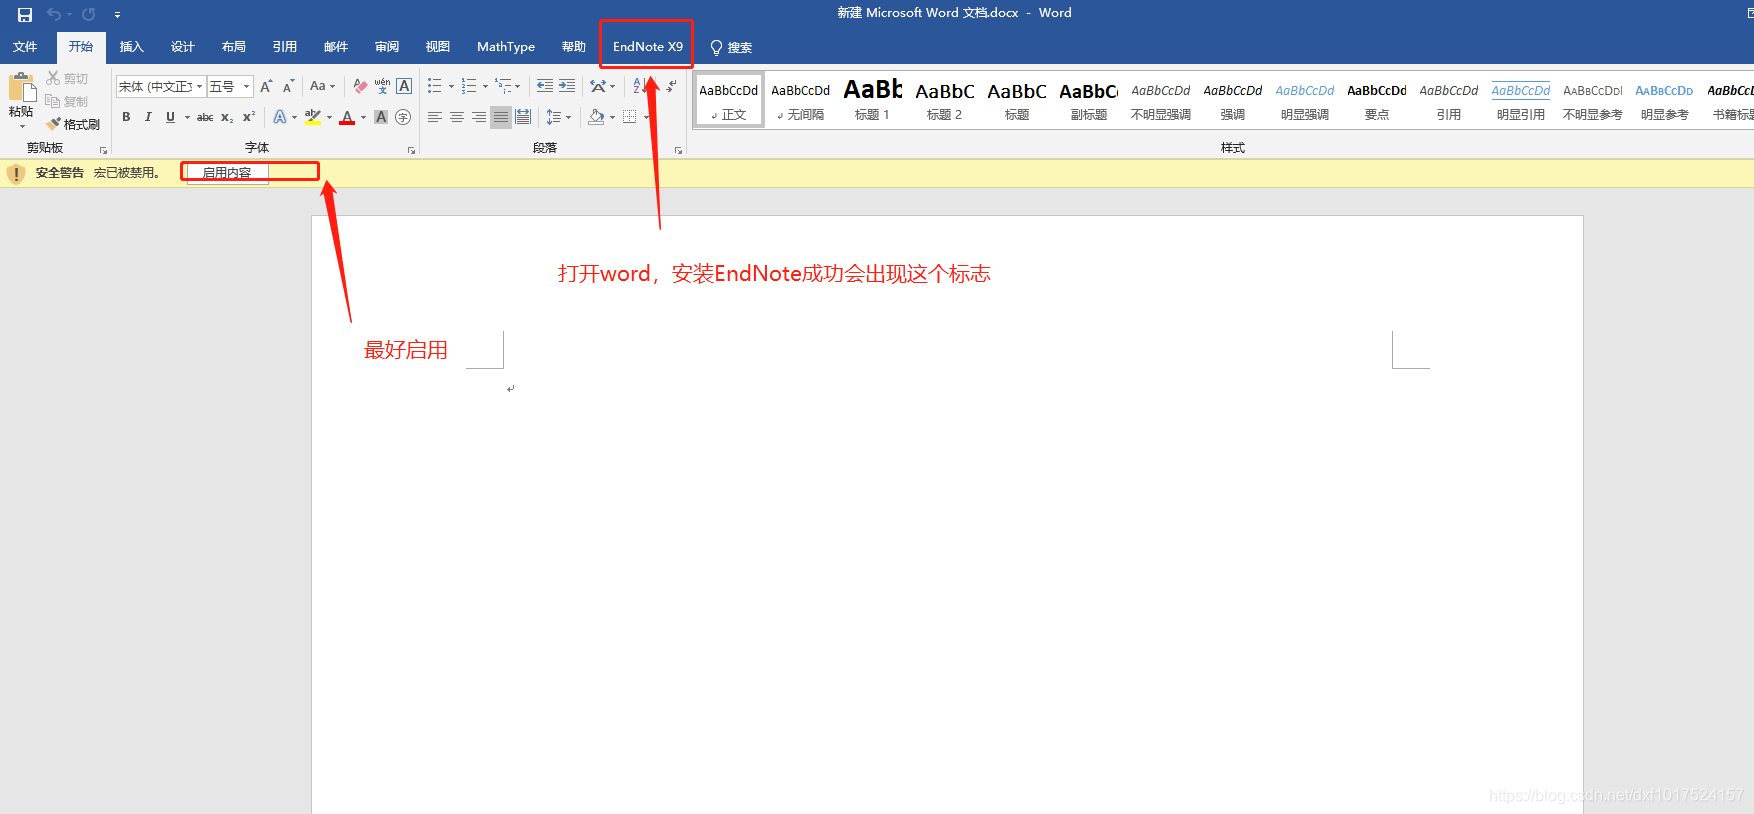Viewport: 1754px width, 814px height.
Task: Apply the 正文 Normal style
Action: pyautogui.click(x=729, y=100)
